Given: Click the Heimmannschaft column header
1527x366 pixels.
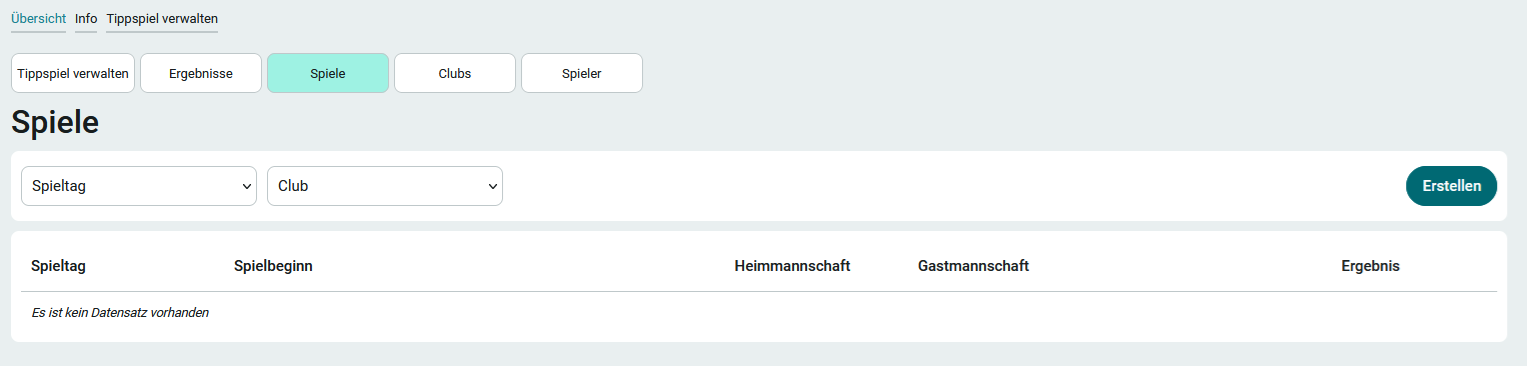Looking at the screenshot, I should pos(792,266).
